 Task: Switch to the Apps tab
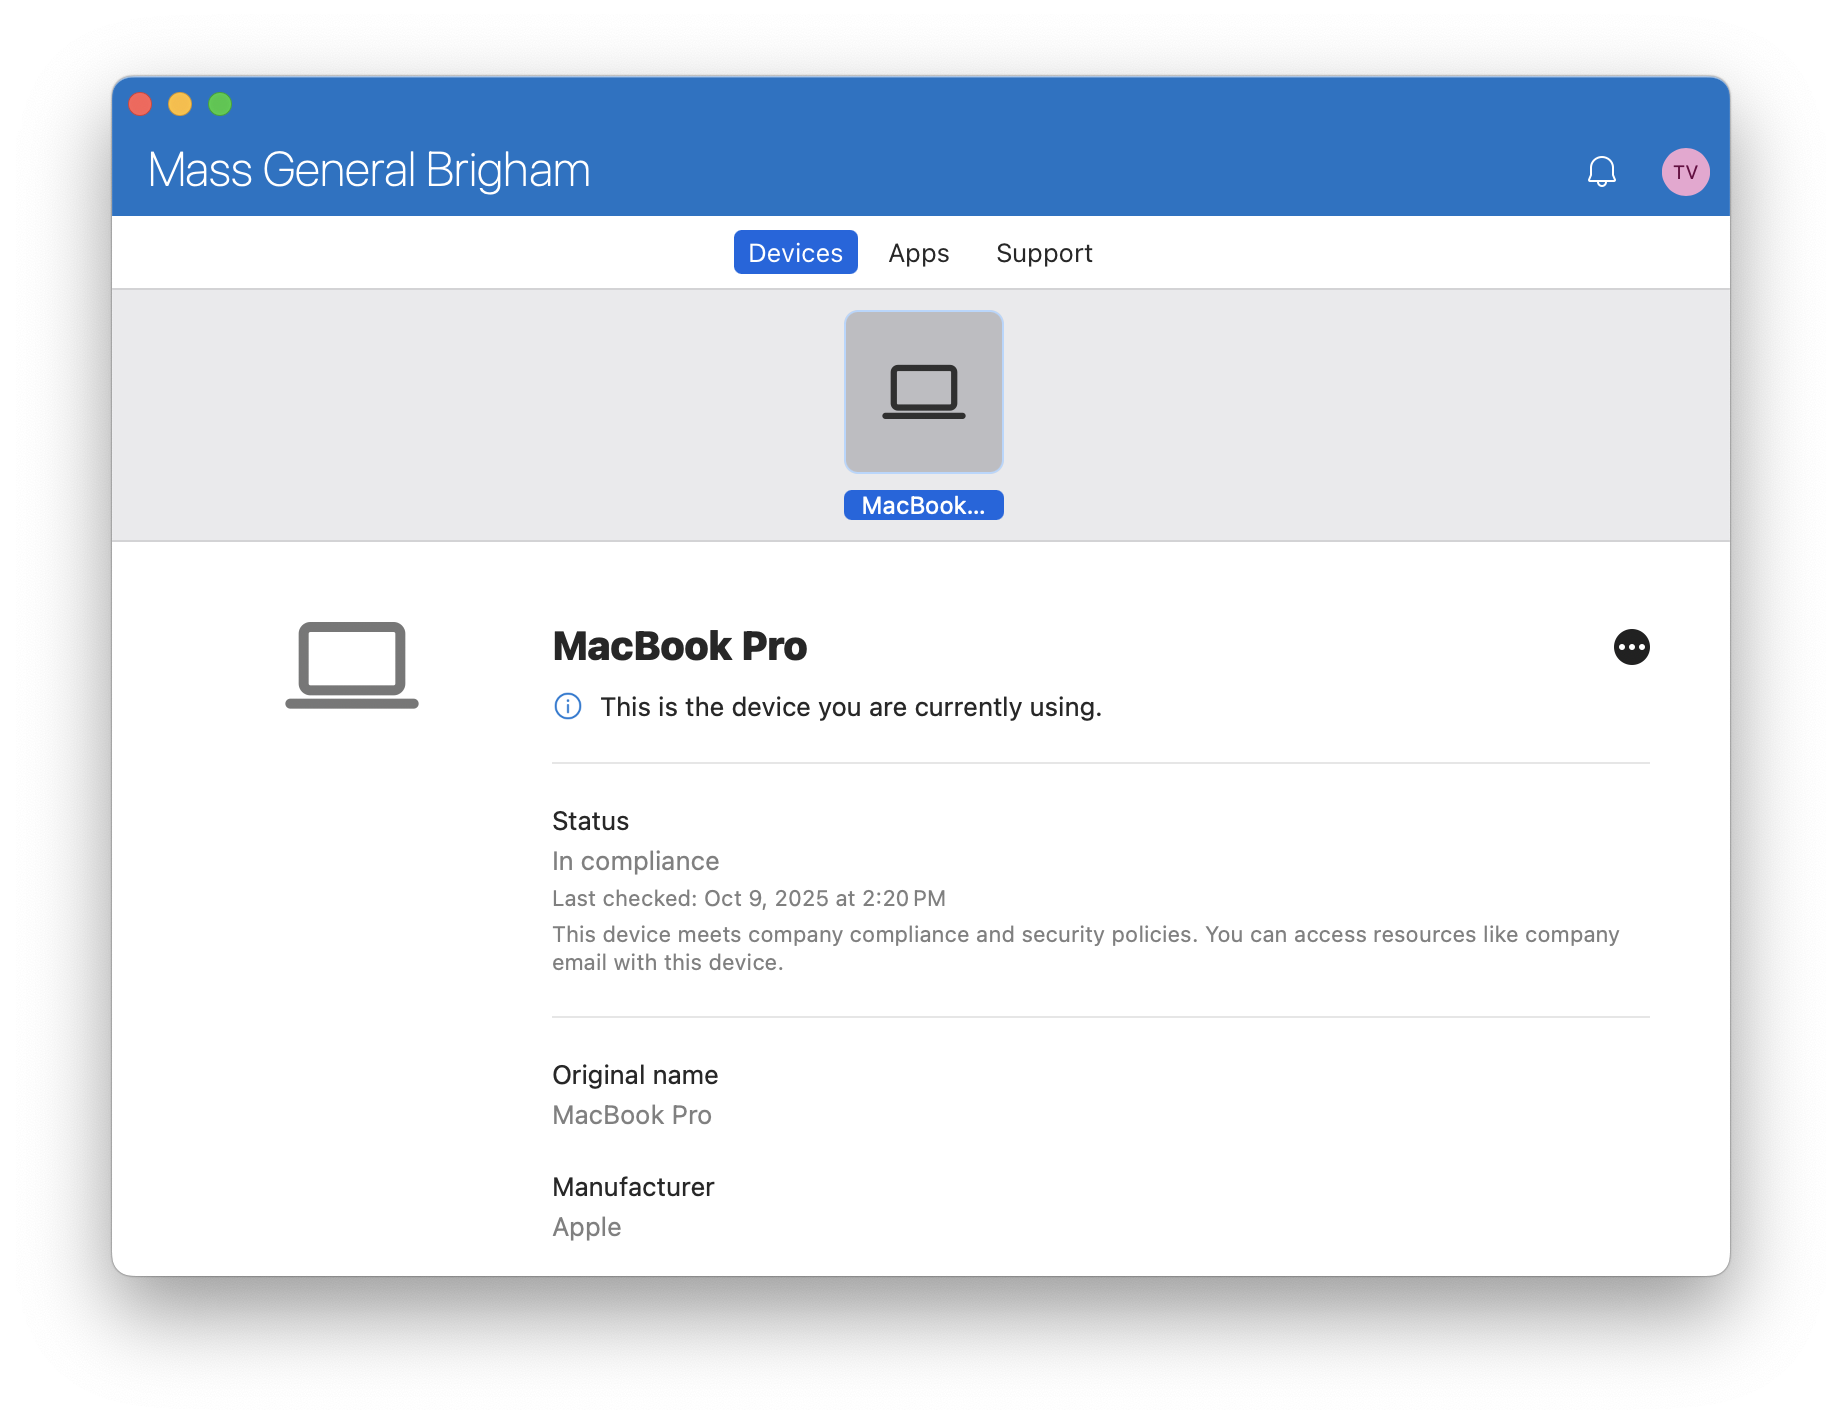[x=918, y=252]
